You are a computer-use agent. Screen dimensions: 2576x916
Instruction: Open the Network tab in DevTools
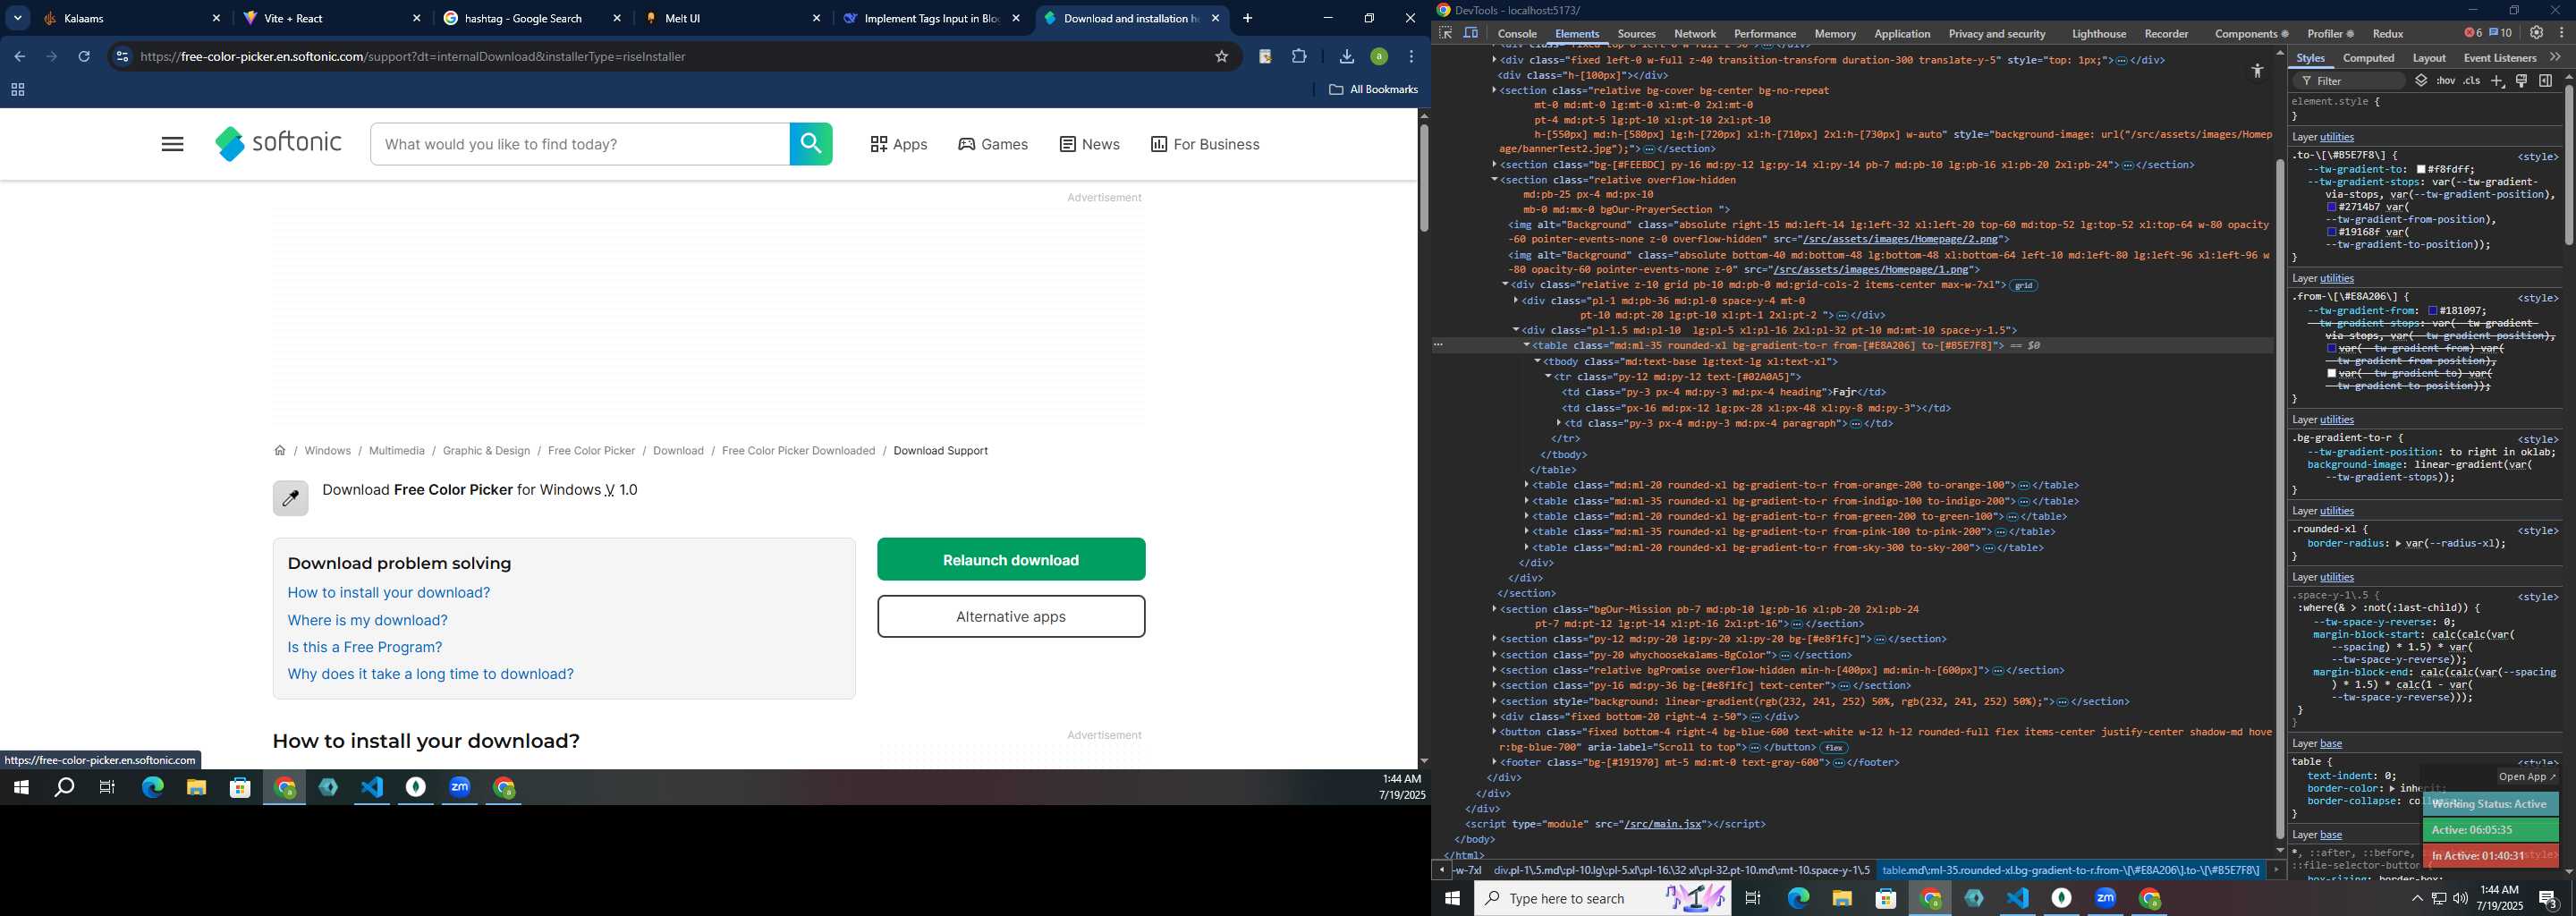click(1695, 34)
